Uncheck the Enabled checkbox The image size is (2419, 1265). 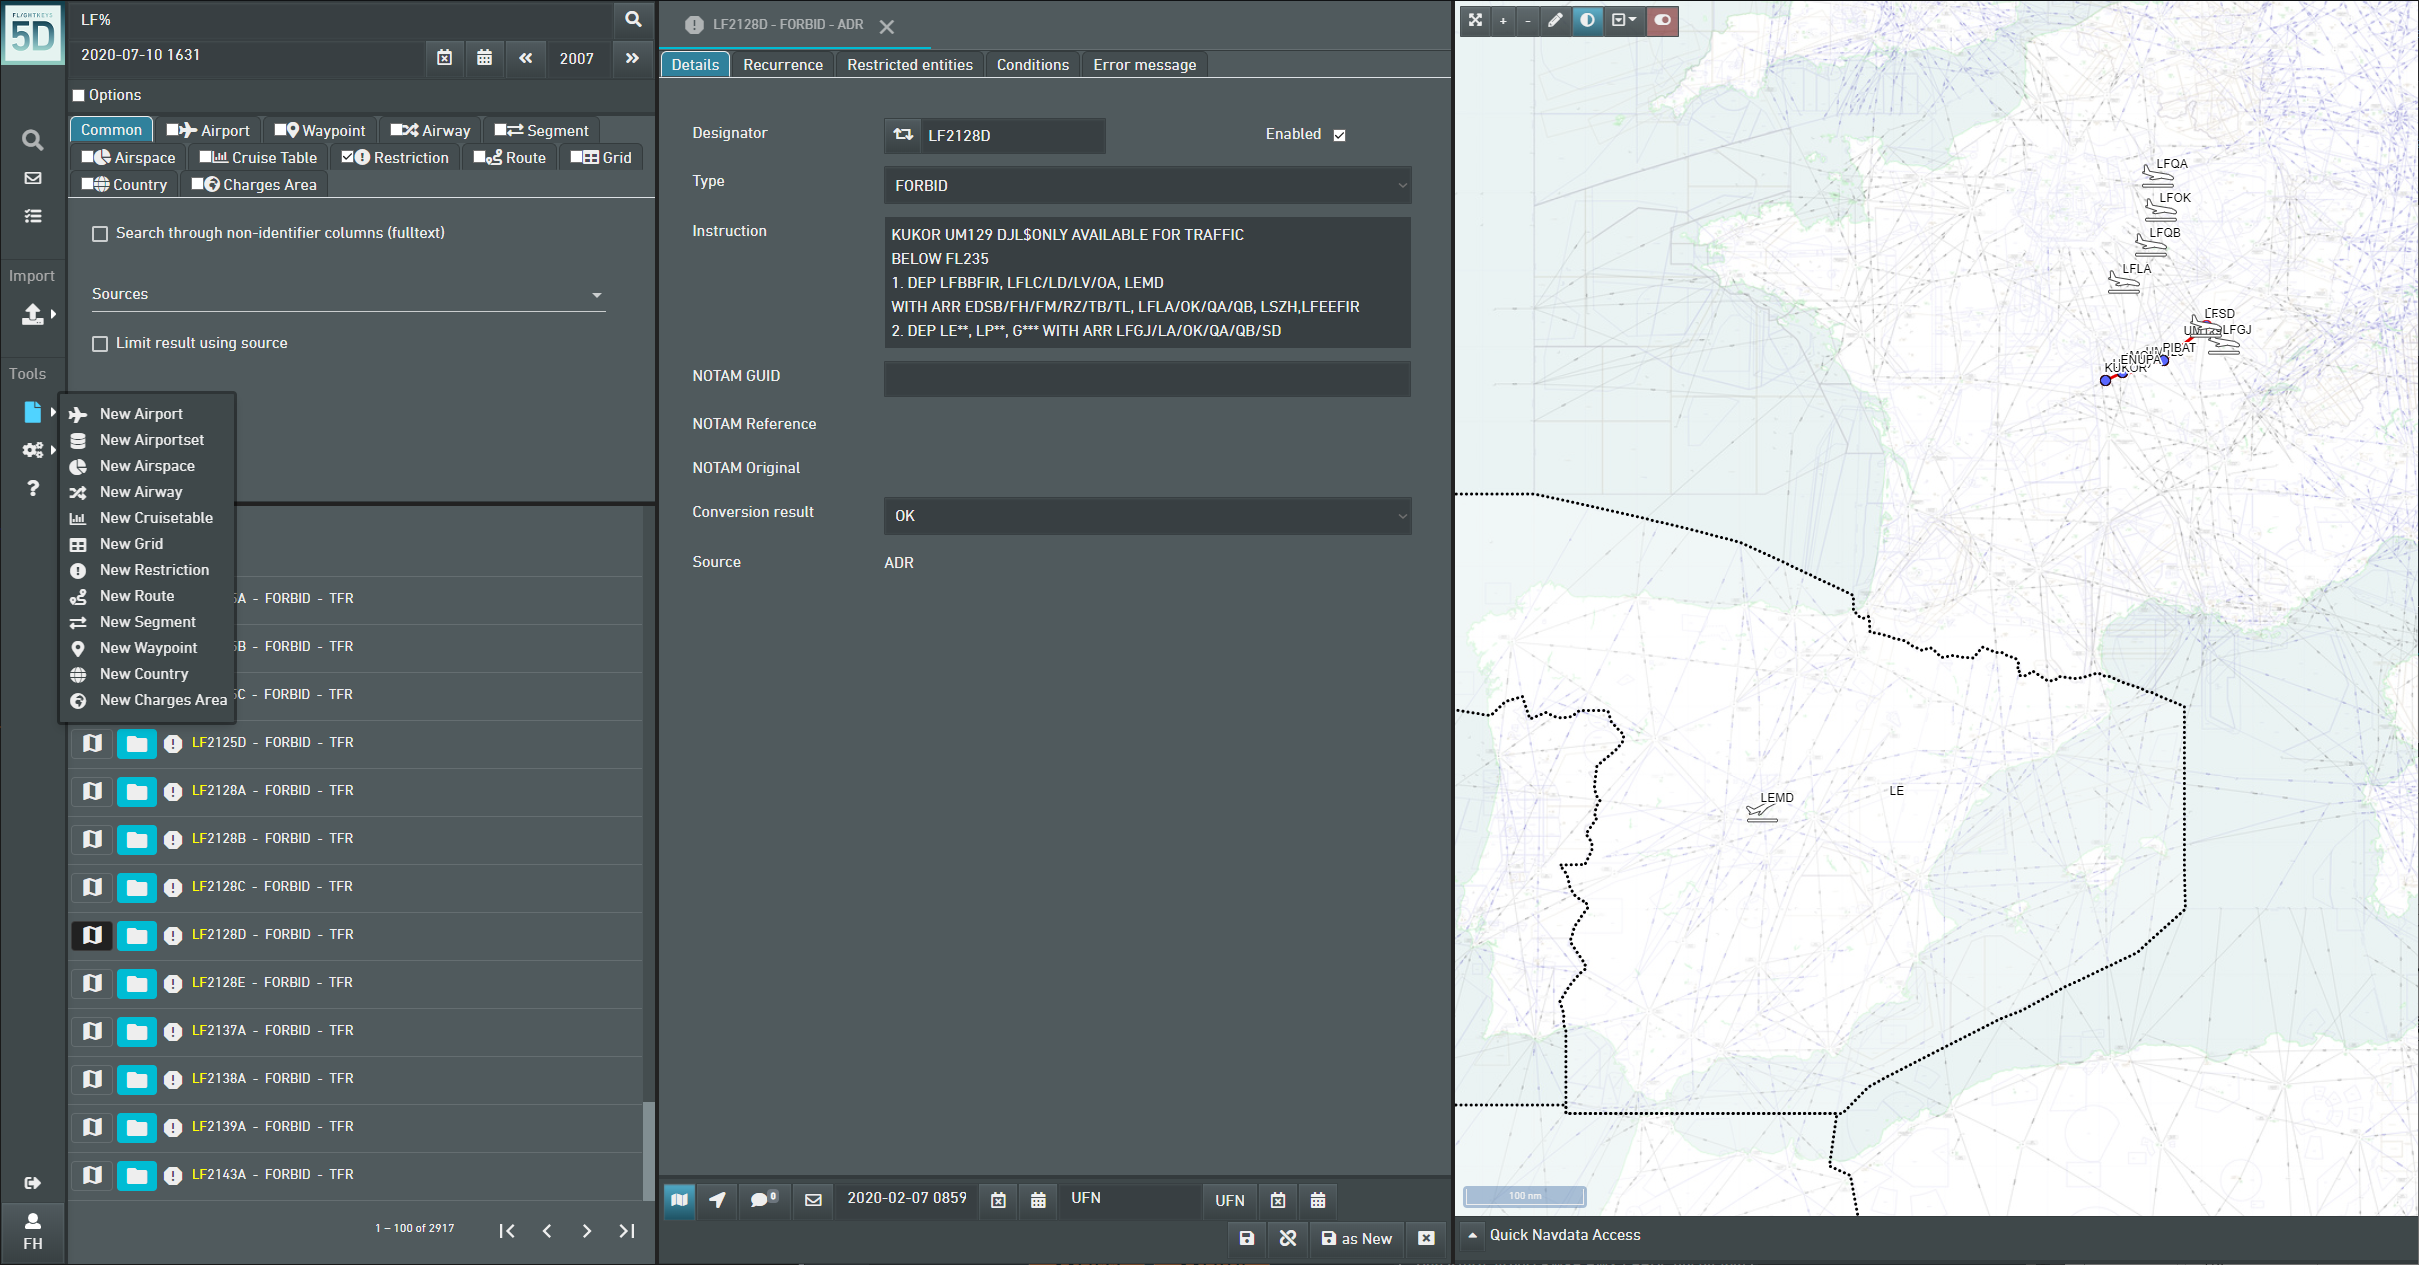1339,135
